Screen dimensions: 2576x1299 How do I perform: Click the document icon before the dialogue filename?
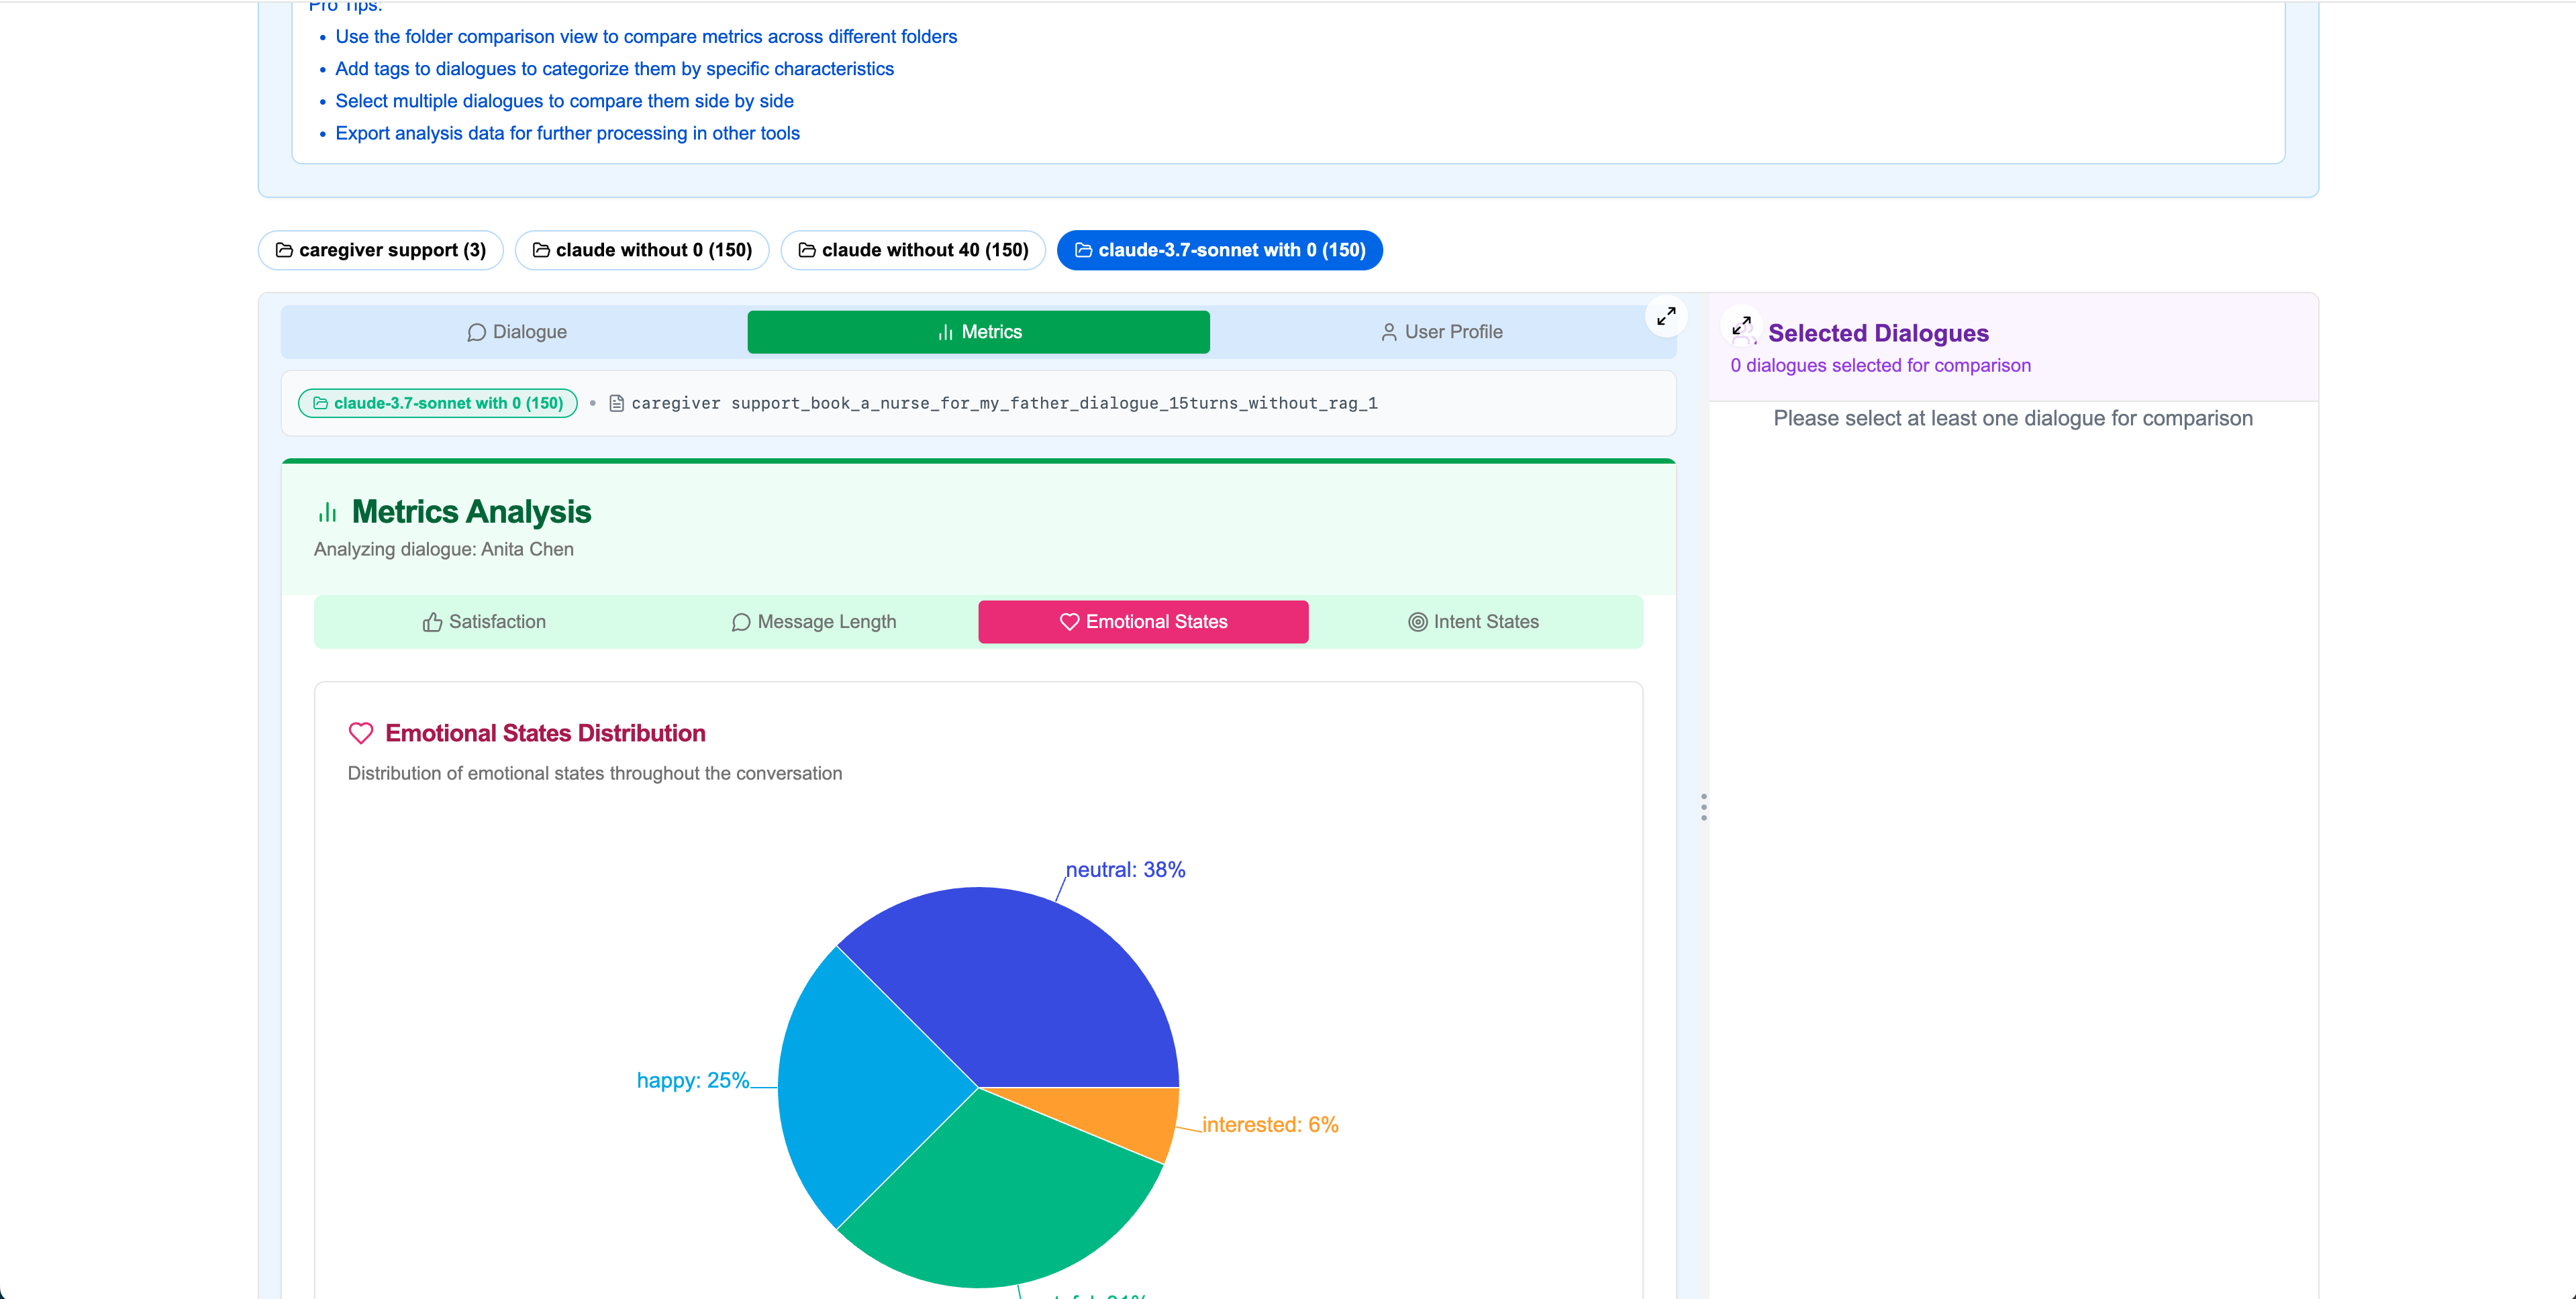click(x=617, y=403)
